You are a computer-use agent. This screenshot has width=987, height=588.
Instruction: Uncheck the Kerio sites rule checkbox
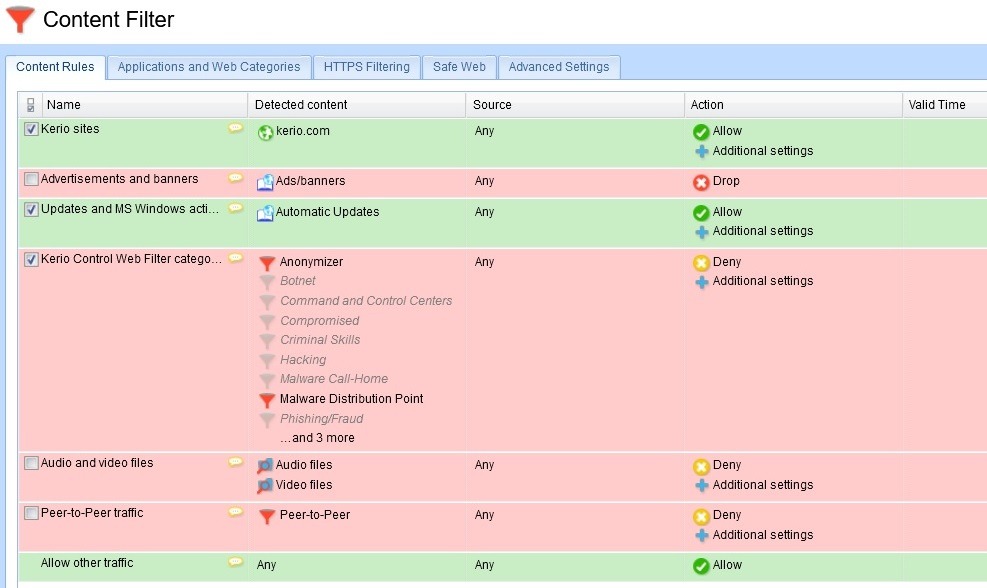coord(32,129)
